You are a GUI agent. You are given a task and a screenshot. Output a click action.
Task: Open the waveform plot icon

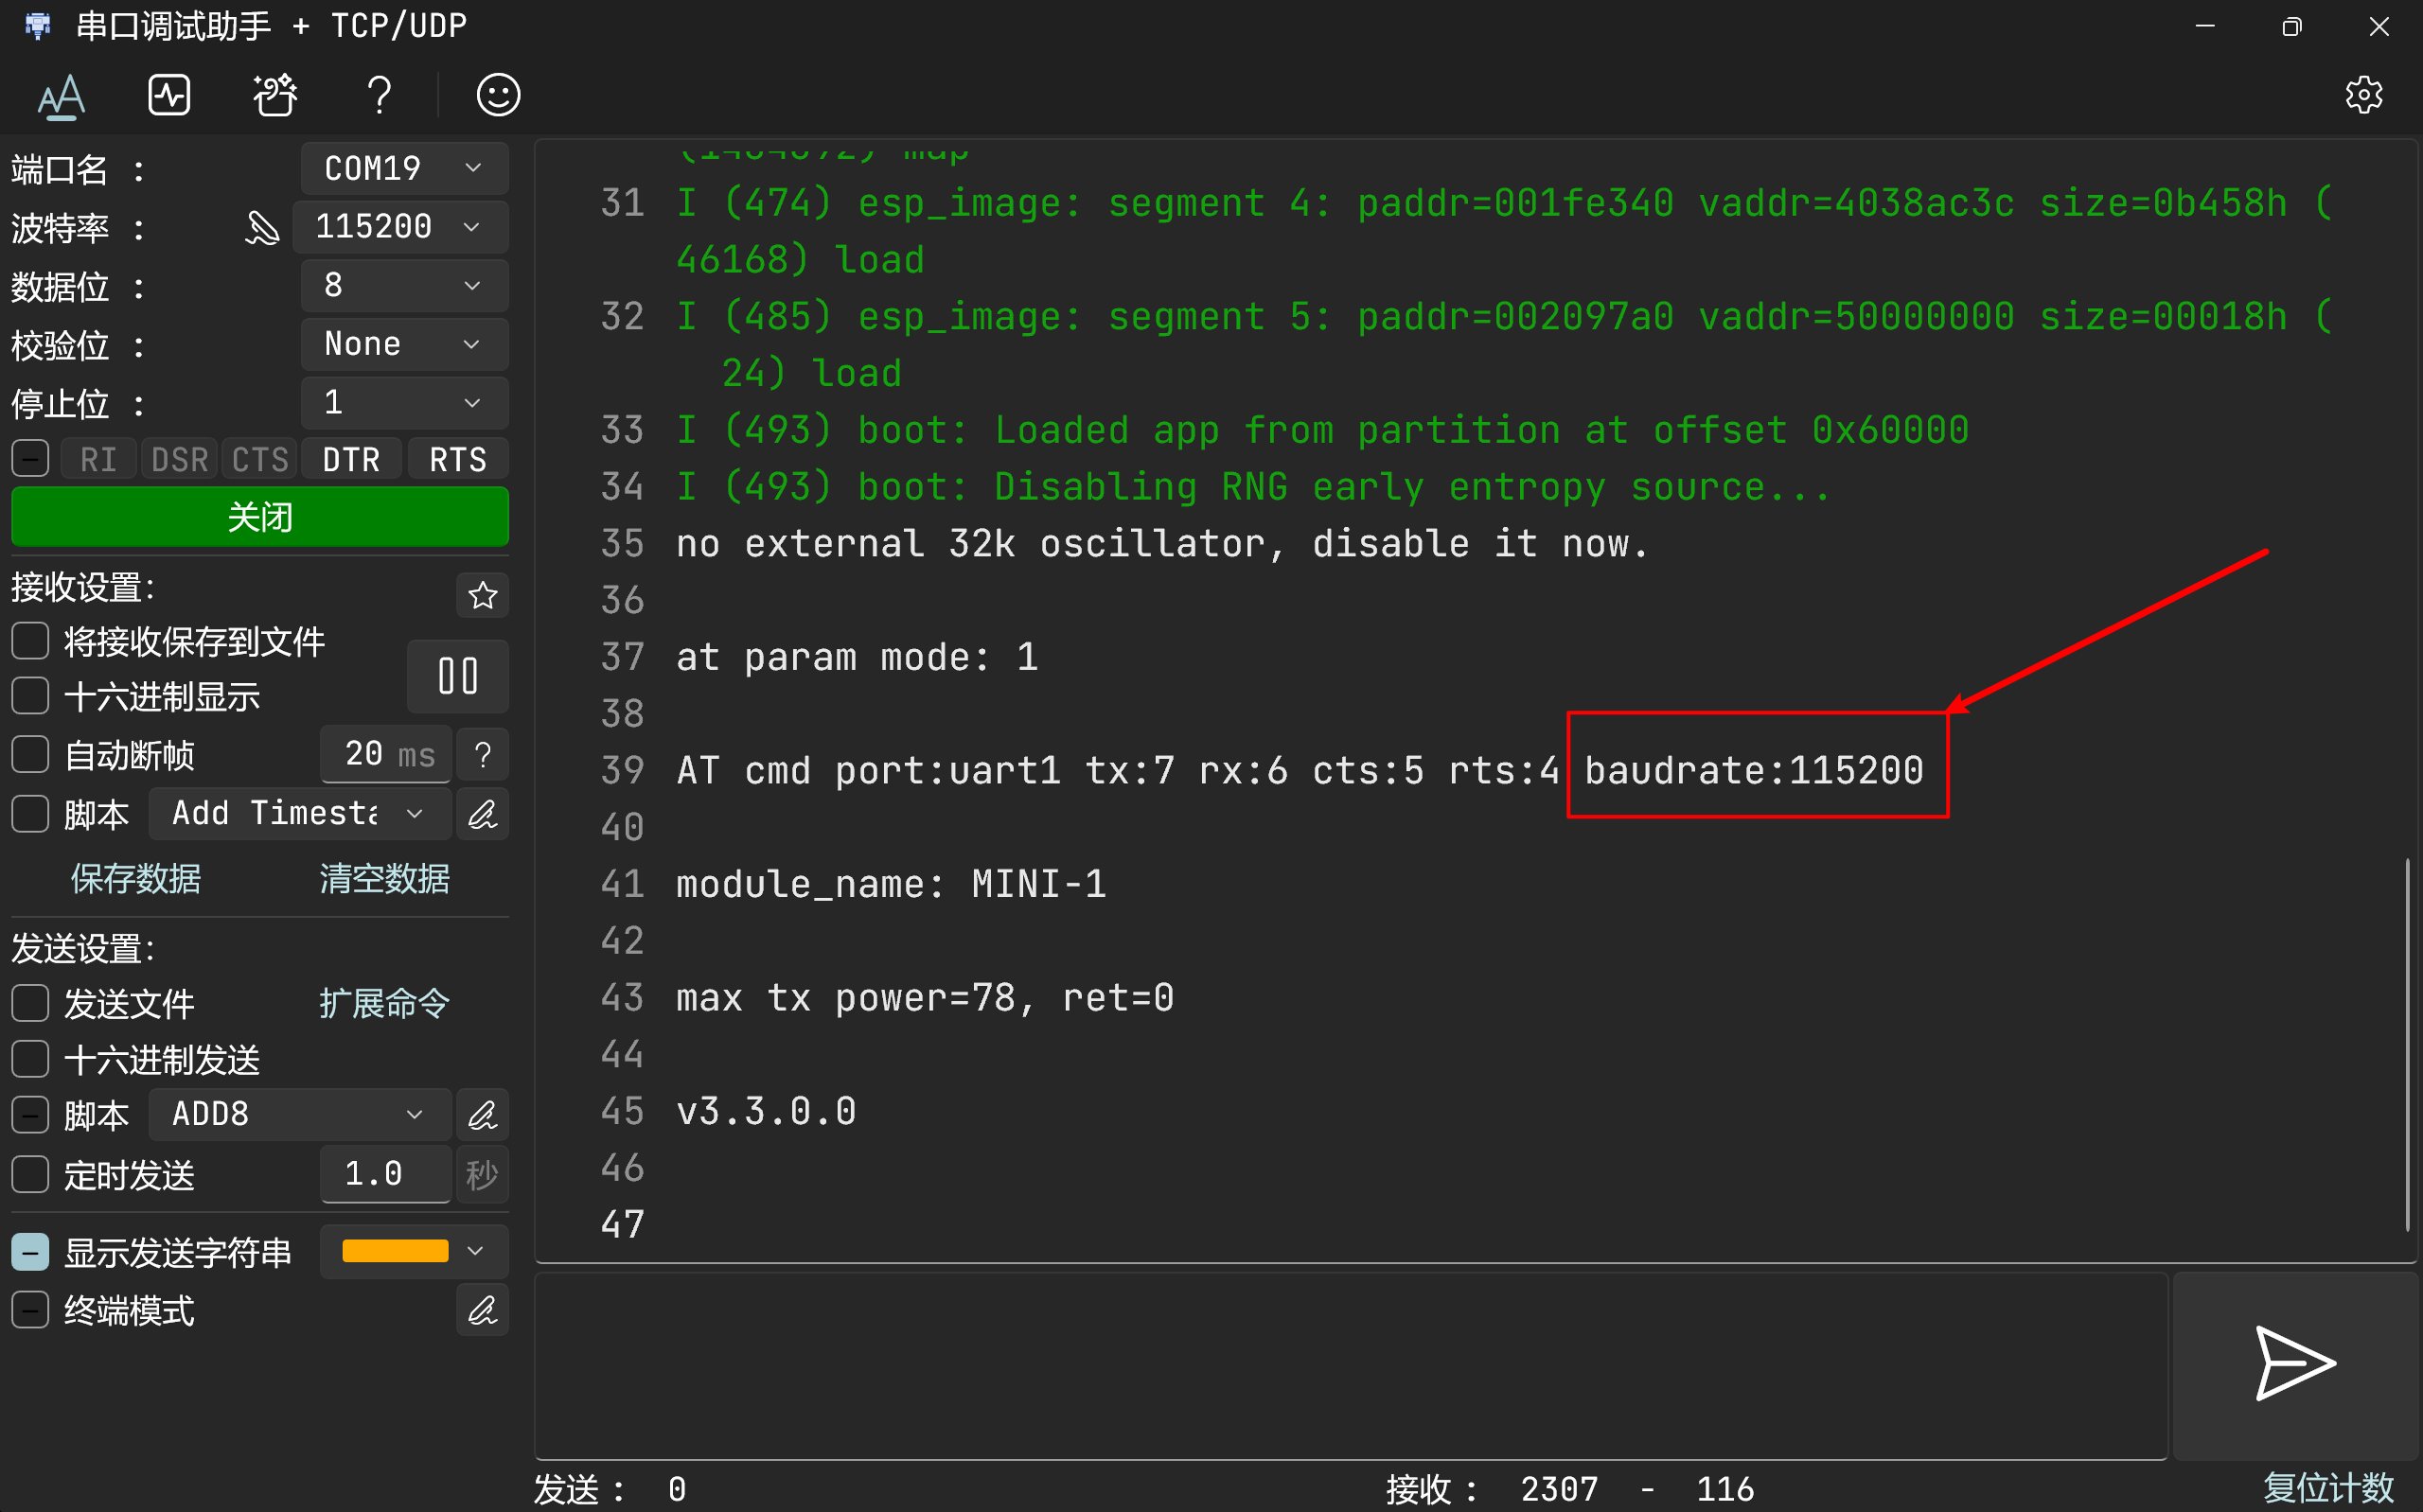[x=169, y=96]
